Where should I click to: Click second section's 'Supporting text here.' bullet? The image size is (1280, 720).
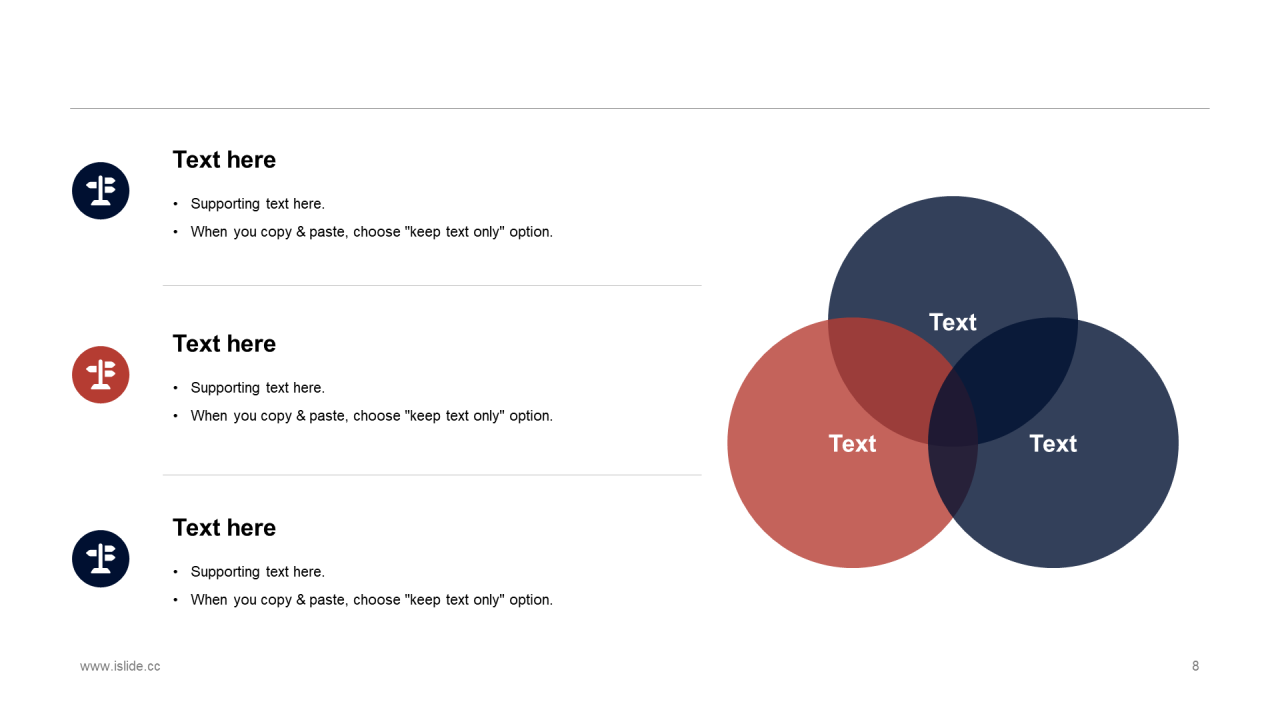coord(258,388)
